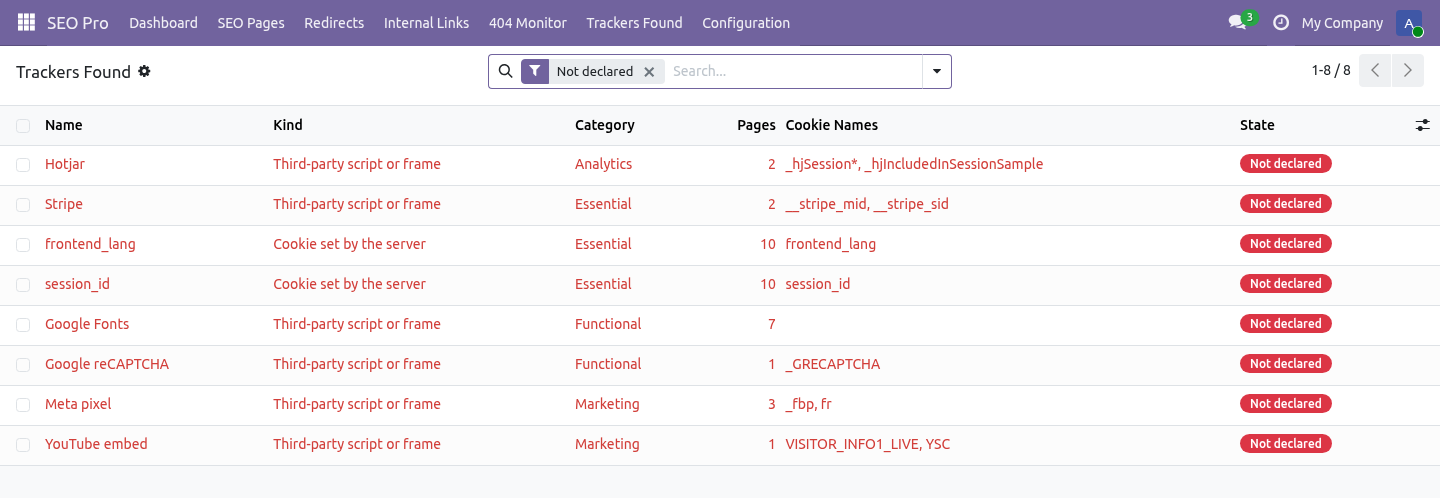Screen dimensions: 1440x498
Task: Open the Google reCAPTCHA record
Action: (107, 364)
